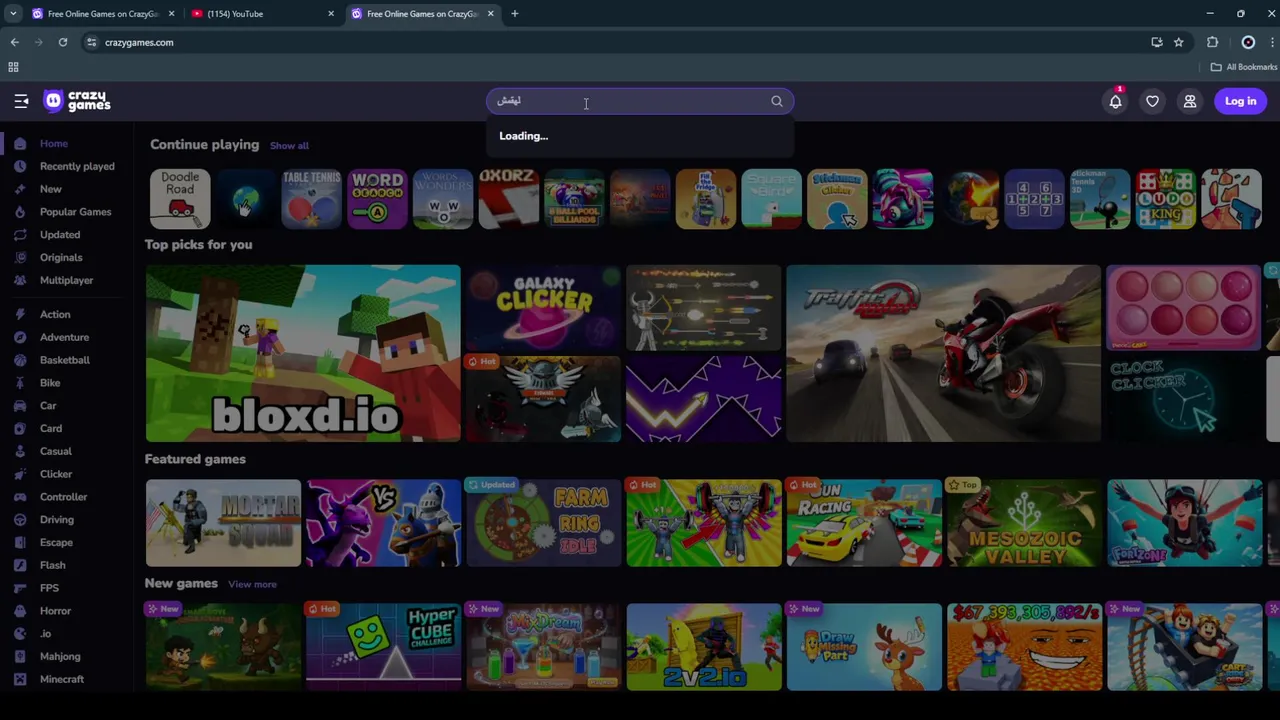Select the .io category
1280x720 pixels.
click(45, 634)
